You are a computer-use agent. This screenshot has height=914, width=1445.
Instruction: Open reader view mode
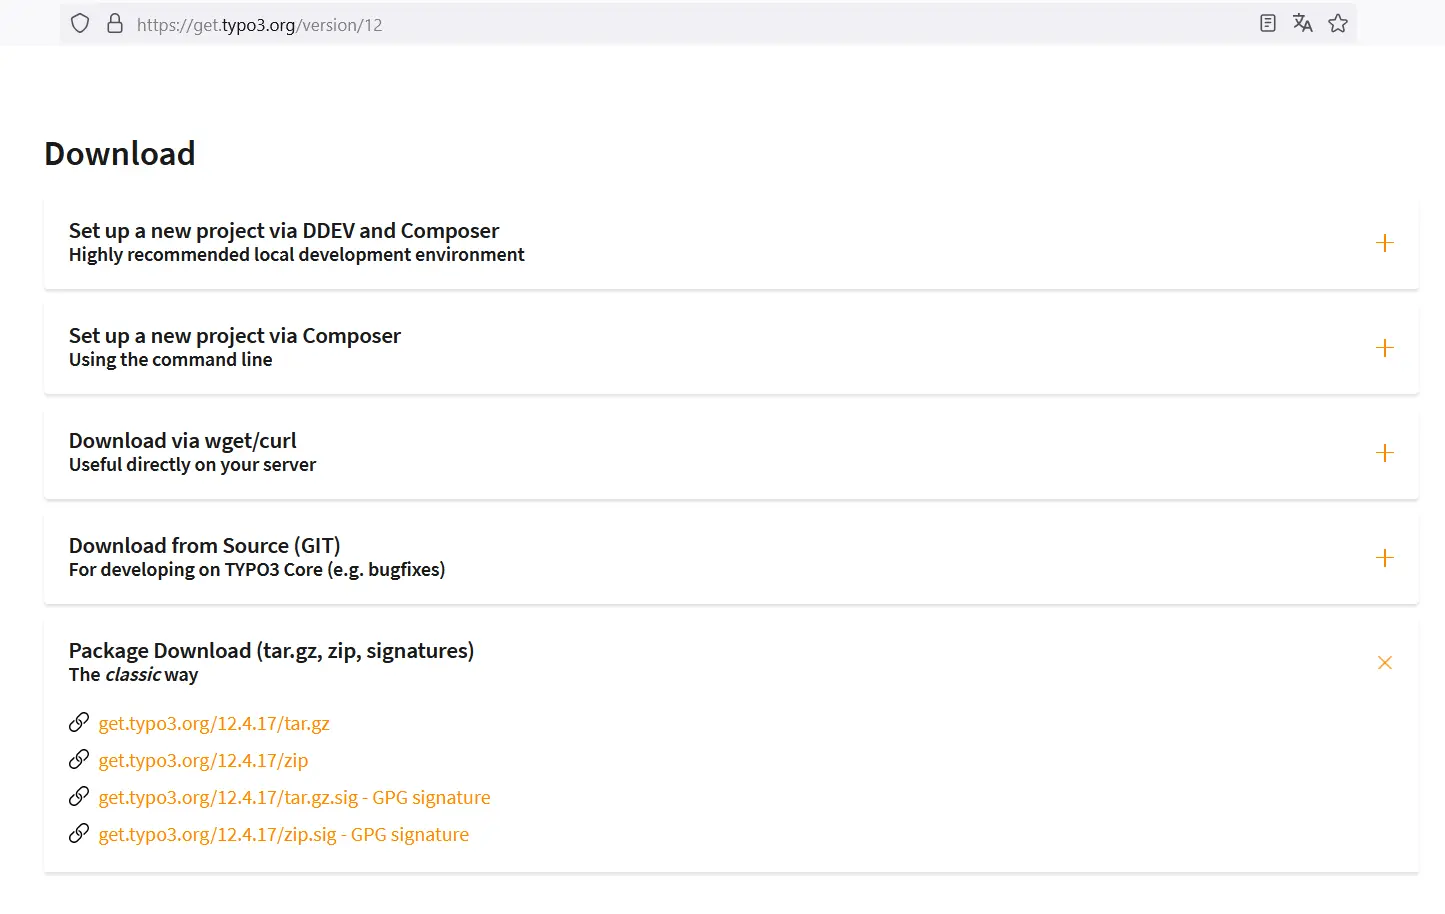[1267, 23]
